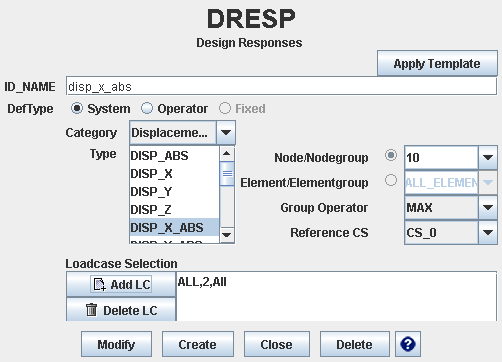The width and height of the screenshot is (502, 362).
Task: Click the Apply Template button
Action: (x=437, y=63)
